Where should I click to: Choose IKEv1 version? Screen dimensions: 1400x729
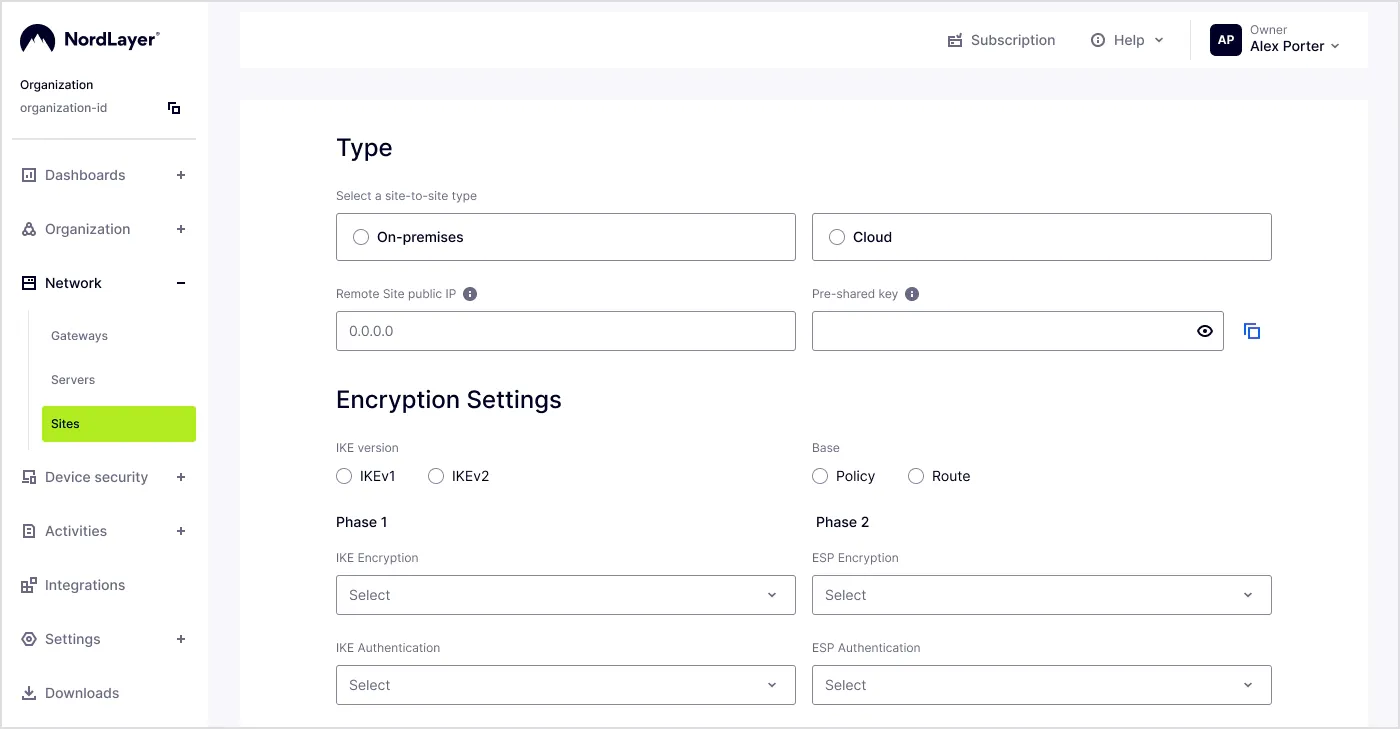coord(344,476)
